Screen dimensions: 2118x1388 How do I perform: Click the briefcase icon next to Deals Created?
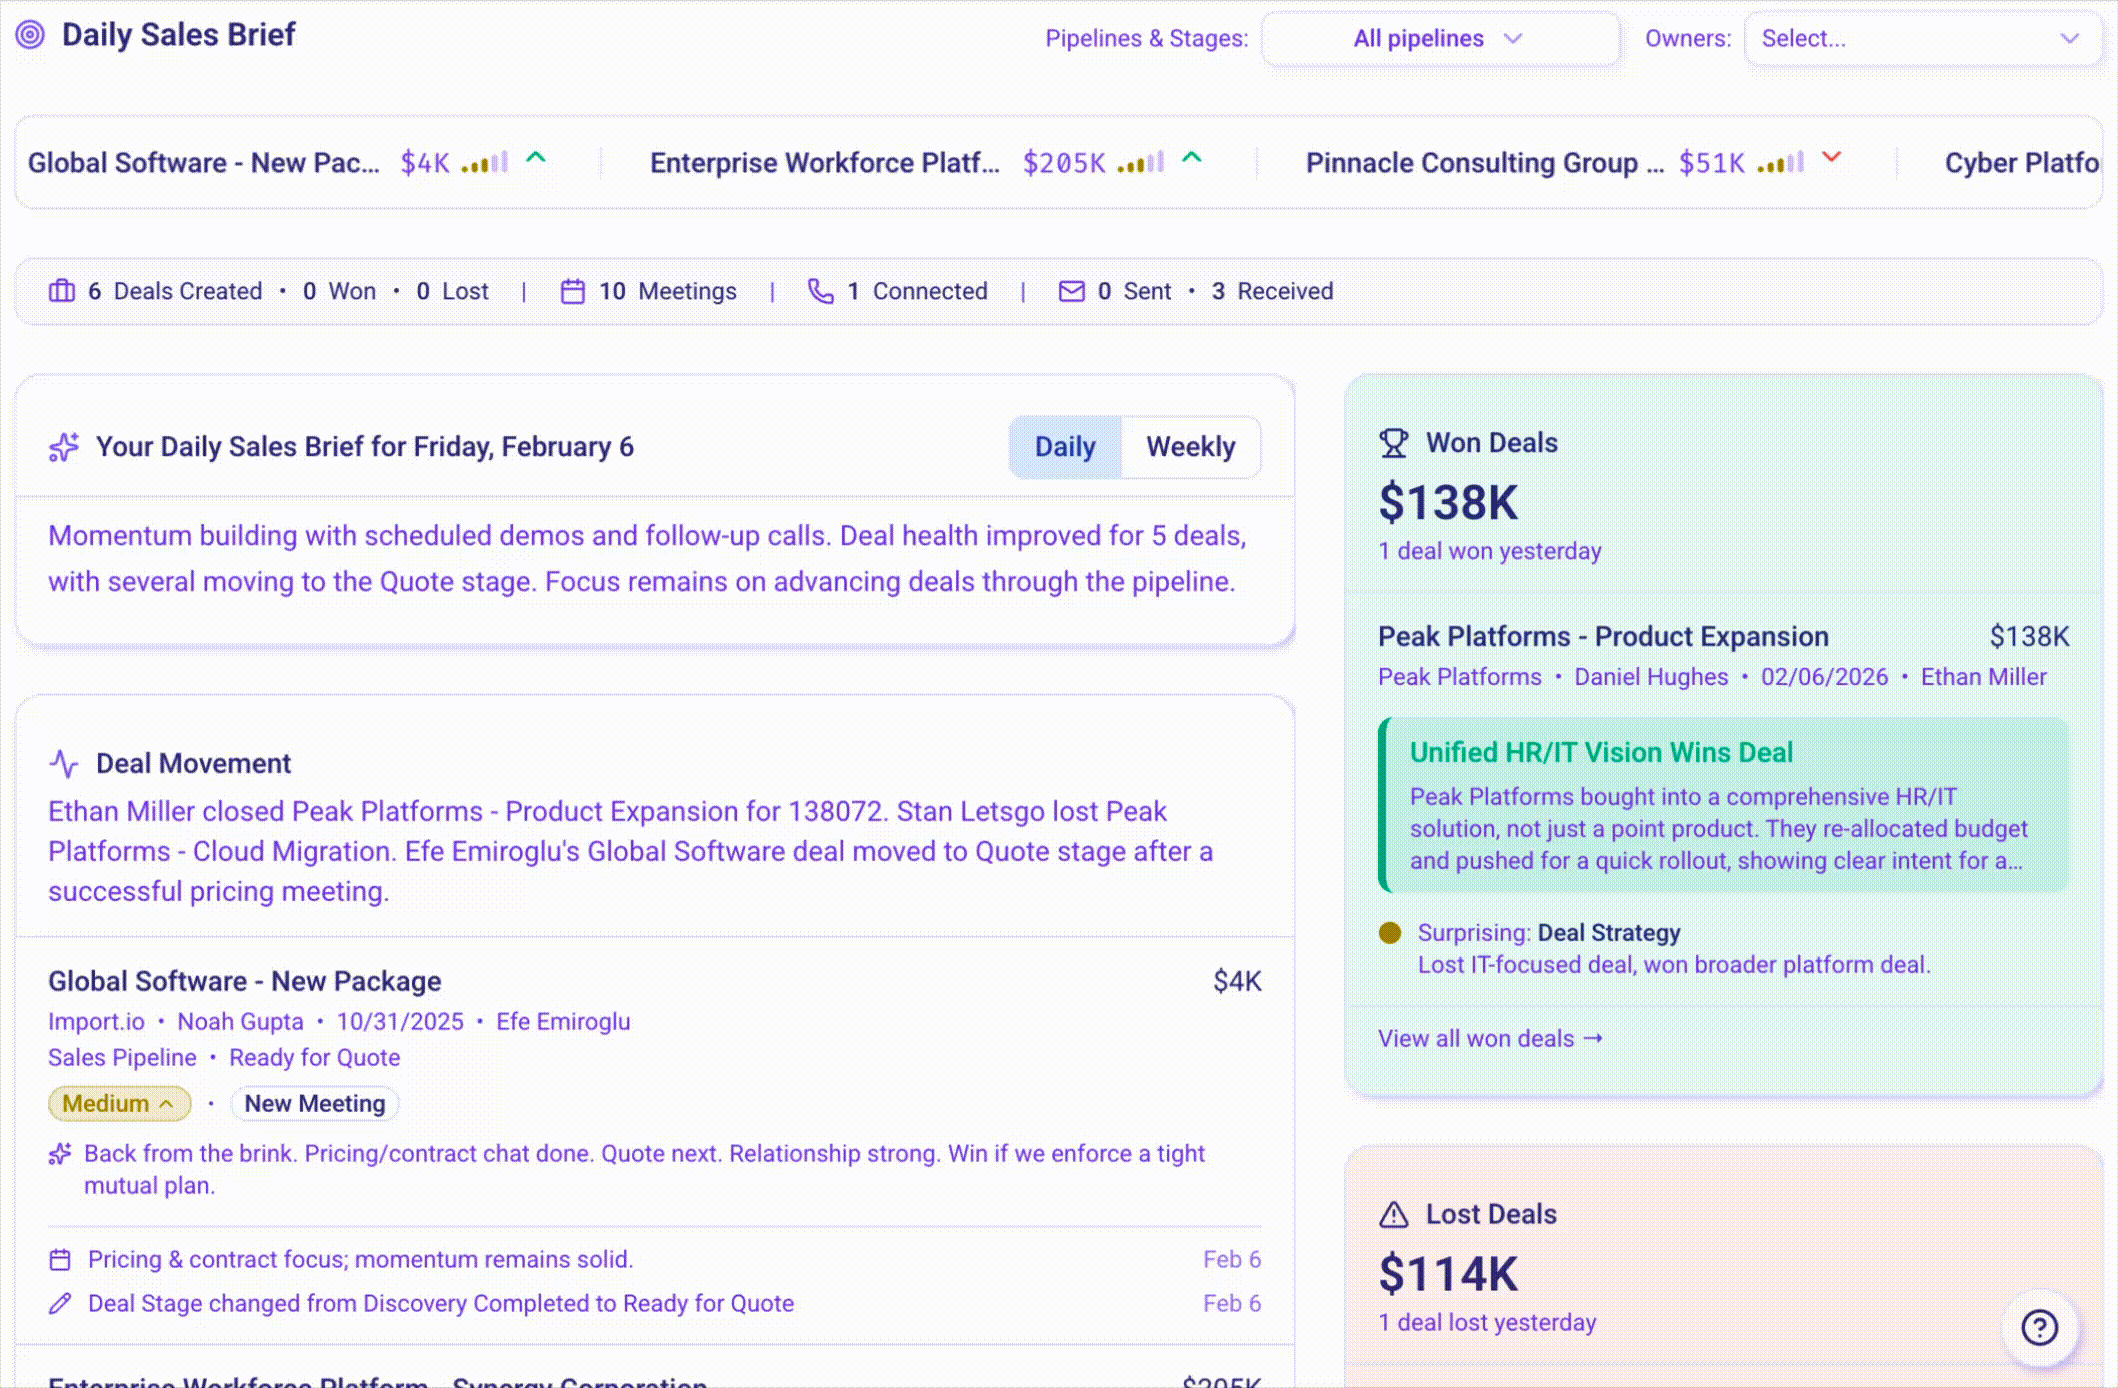[x=60, y=291]
